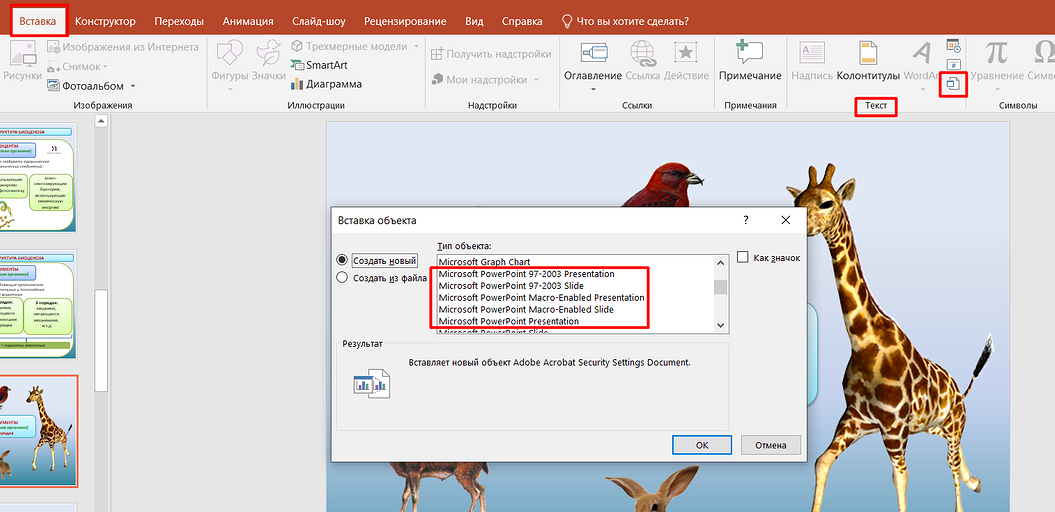Screen dimensions: 1055x512
Task: Click the Отмена button
Action: (x=770, y=445)
